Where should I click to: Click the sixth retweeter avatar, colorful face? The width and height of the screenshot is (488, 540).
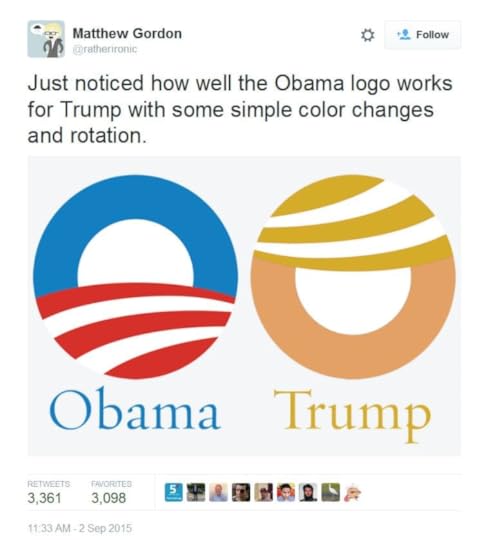pos(286,492)
